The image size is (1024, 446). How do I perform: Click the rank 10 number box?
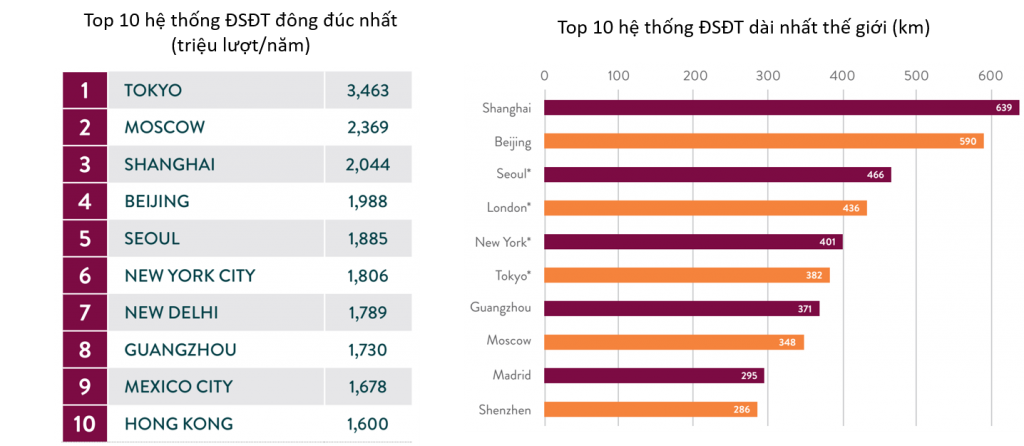[85, 423]
